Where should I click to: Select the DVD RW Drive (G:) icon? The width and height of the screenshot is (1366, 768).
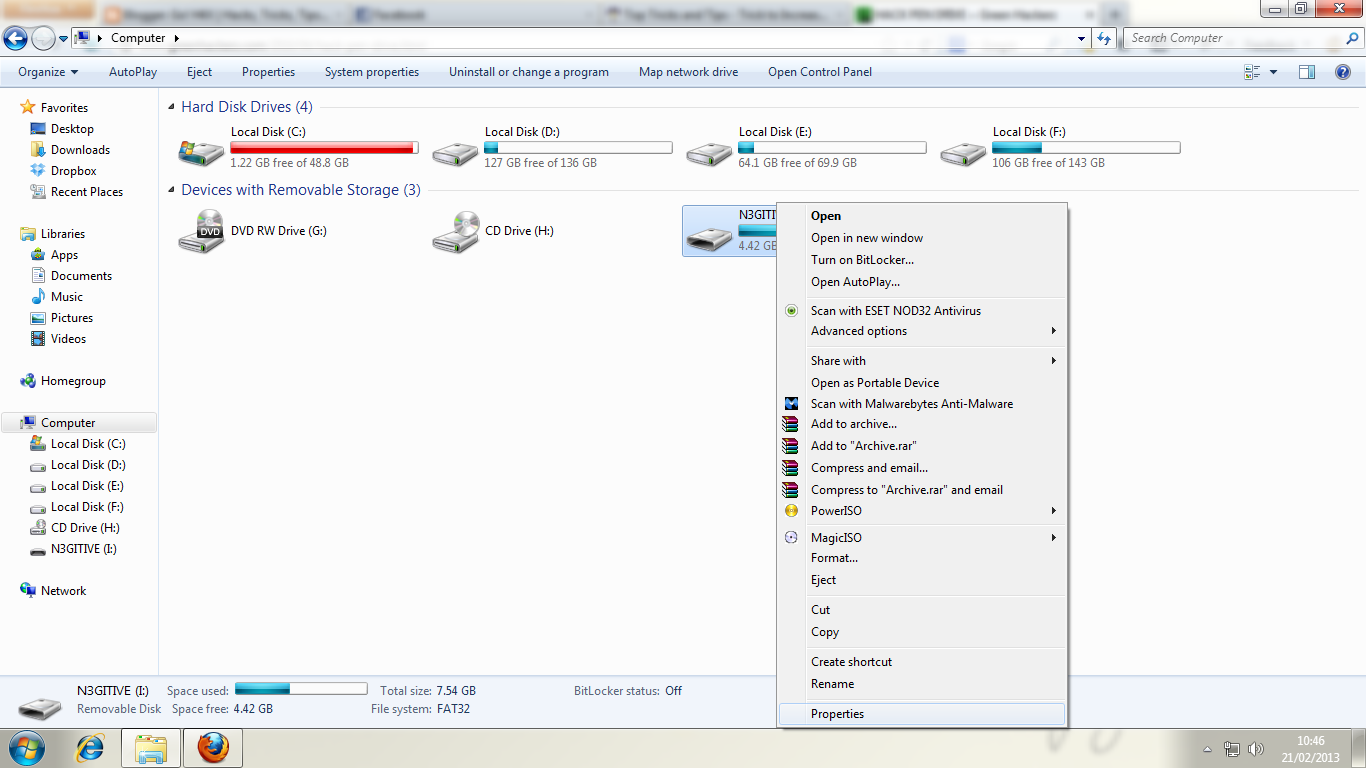pos(201,232)
